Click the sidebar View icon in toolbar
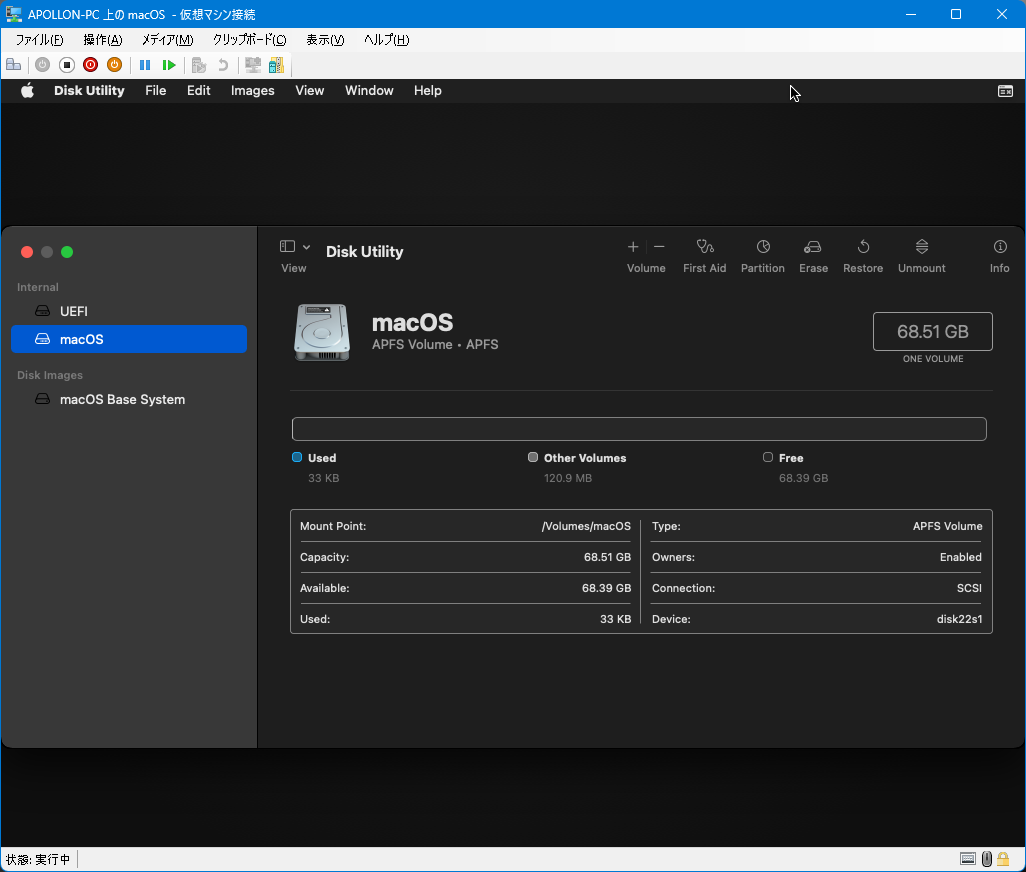Screen dimensions: 1026x872 (x=287, y=246)
